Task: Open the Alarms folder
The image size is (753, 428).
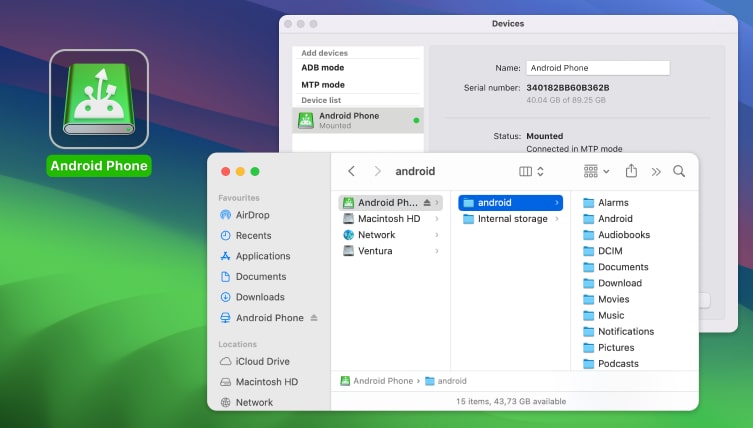Action: 606,203
